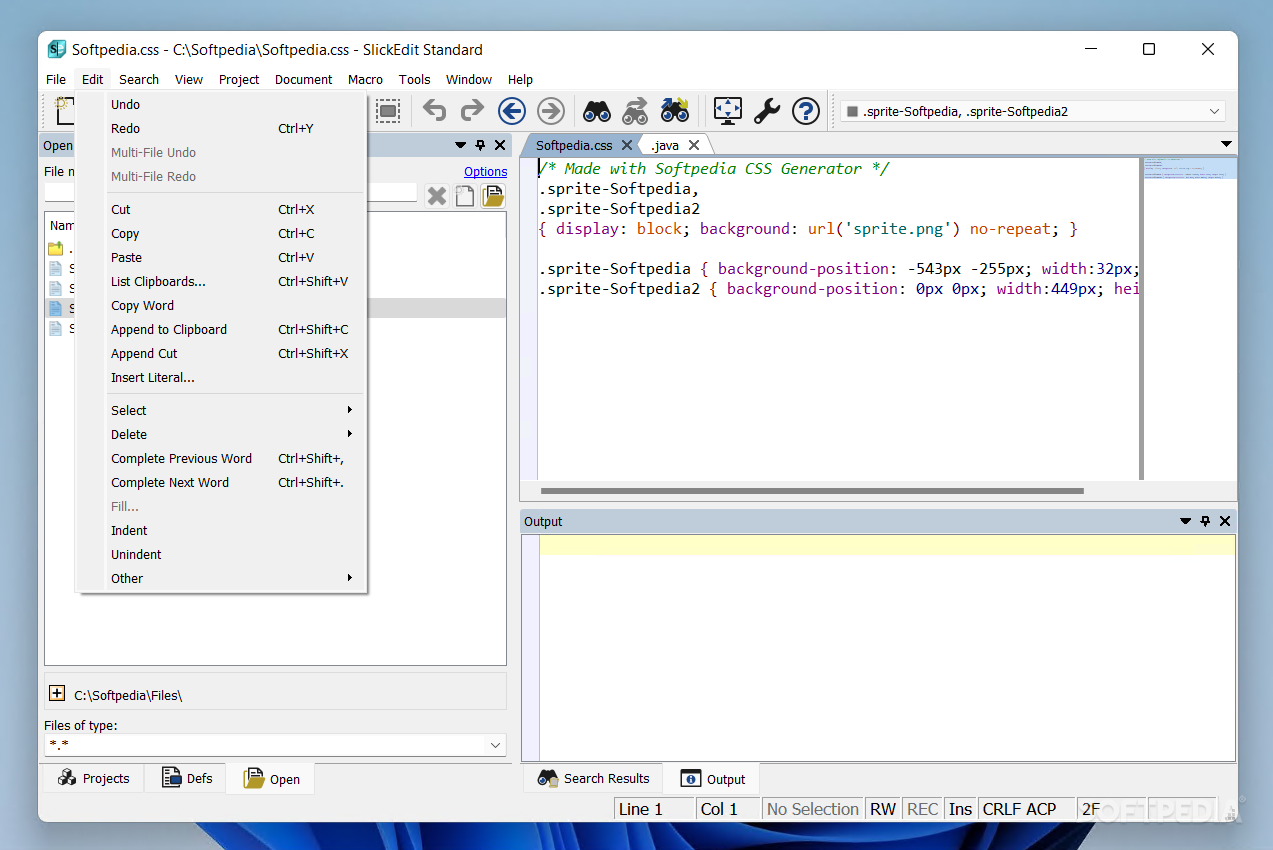Close the .java tab with its X
This screenshot has width=1273, height=850.
point(694,145)
